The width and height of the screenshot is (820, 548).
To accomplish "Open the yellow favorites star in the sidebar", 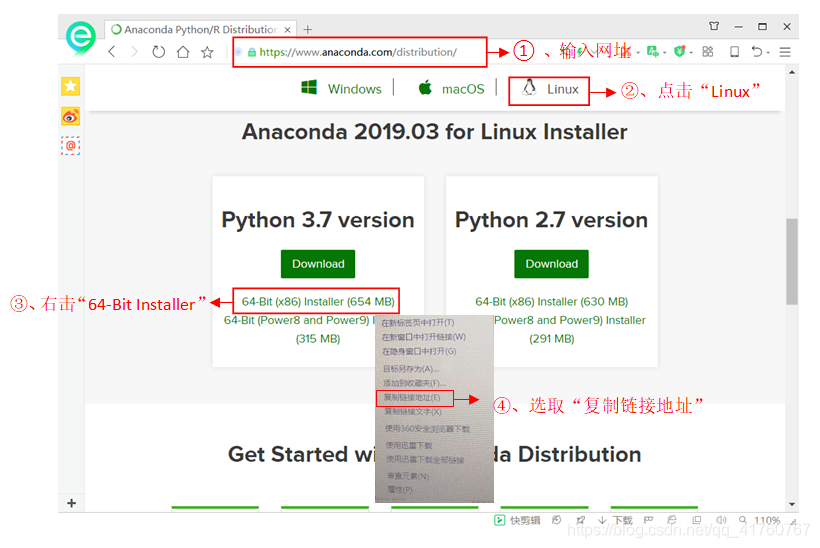I will point(71,86).
